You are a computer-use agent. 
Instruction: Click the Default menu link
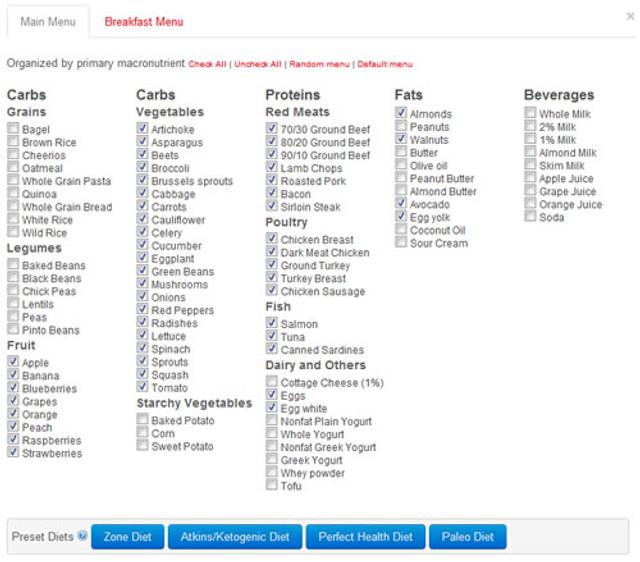click(385, 64)
